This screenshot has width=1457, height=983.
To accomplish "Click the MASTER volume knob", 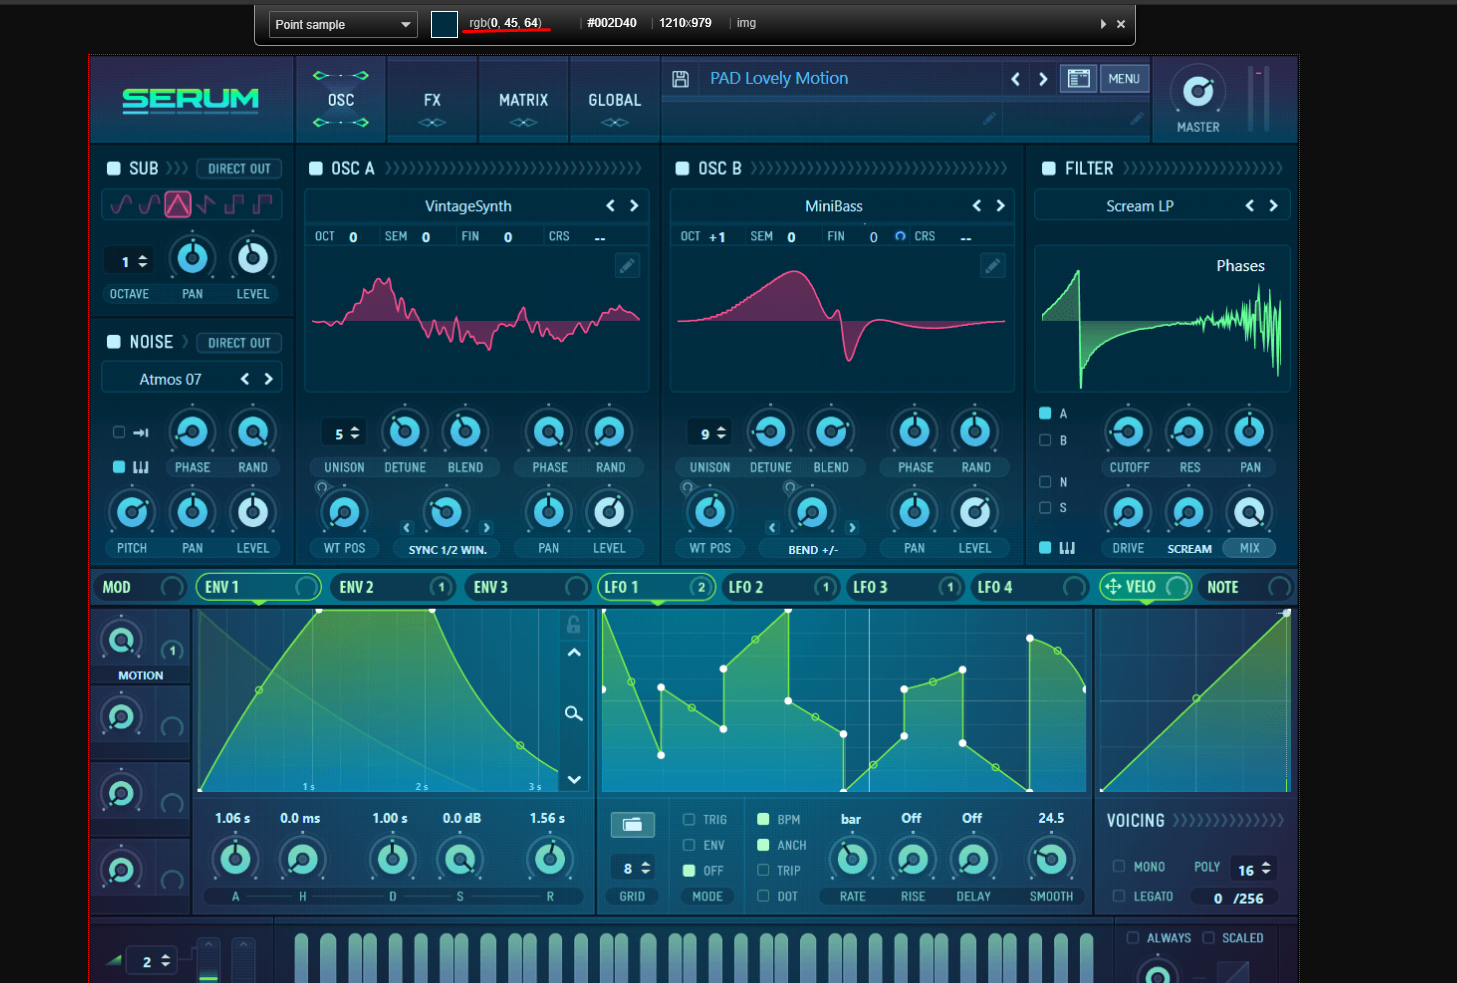I will (x=1198, y=92).
